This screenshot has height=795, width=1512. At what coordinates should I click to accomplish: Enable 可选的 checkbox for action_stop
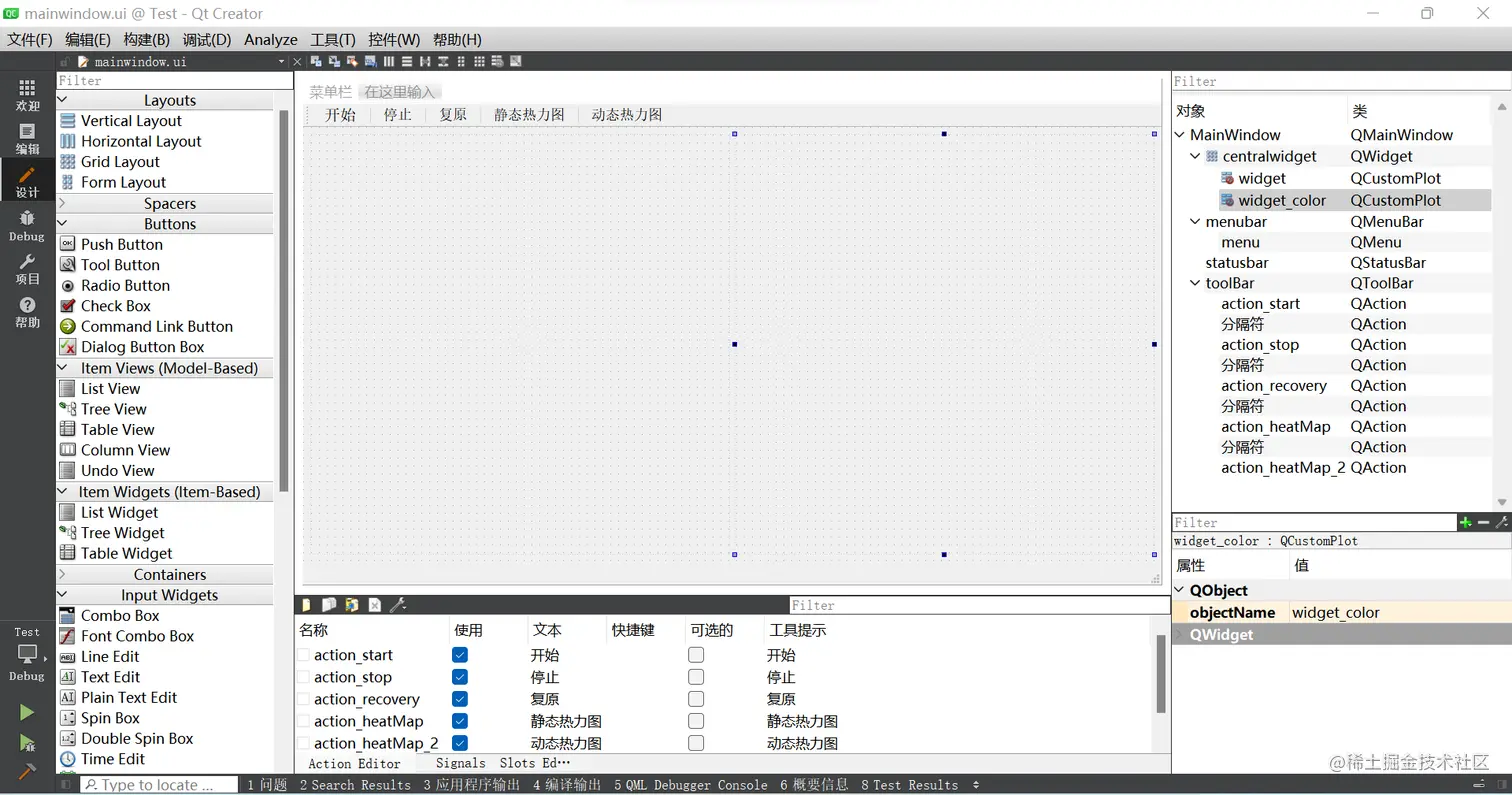tap(696, 677)
